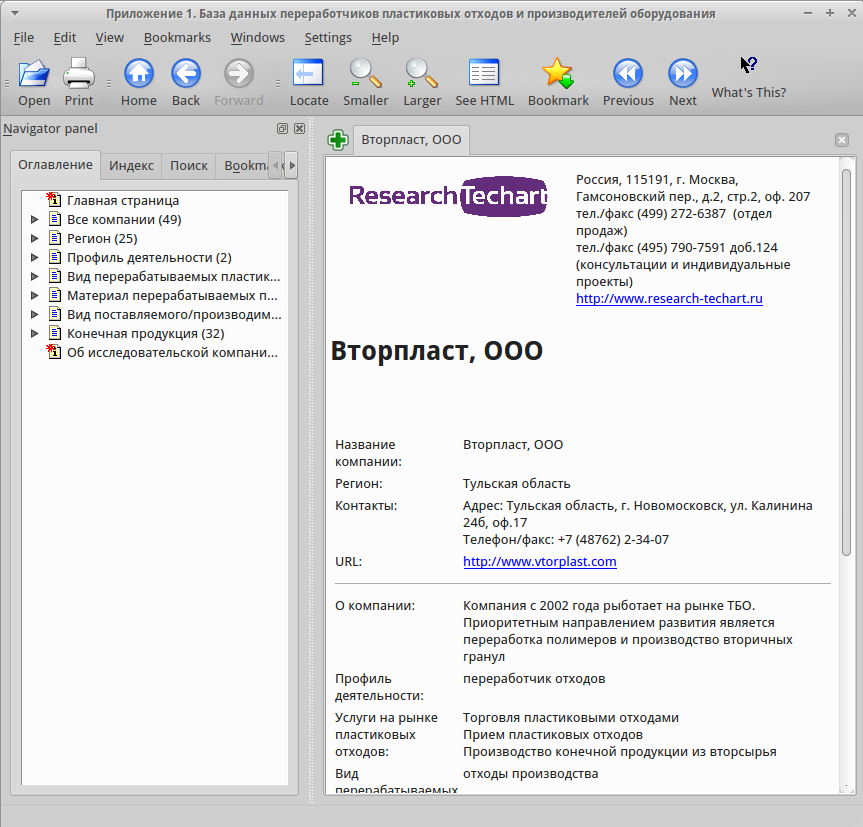Print the current page via Print icon
Viewport: 863px width, 827px height.
point(79,74)
